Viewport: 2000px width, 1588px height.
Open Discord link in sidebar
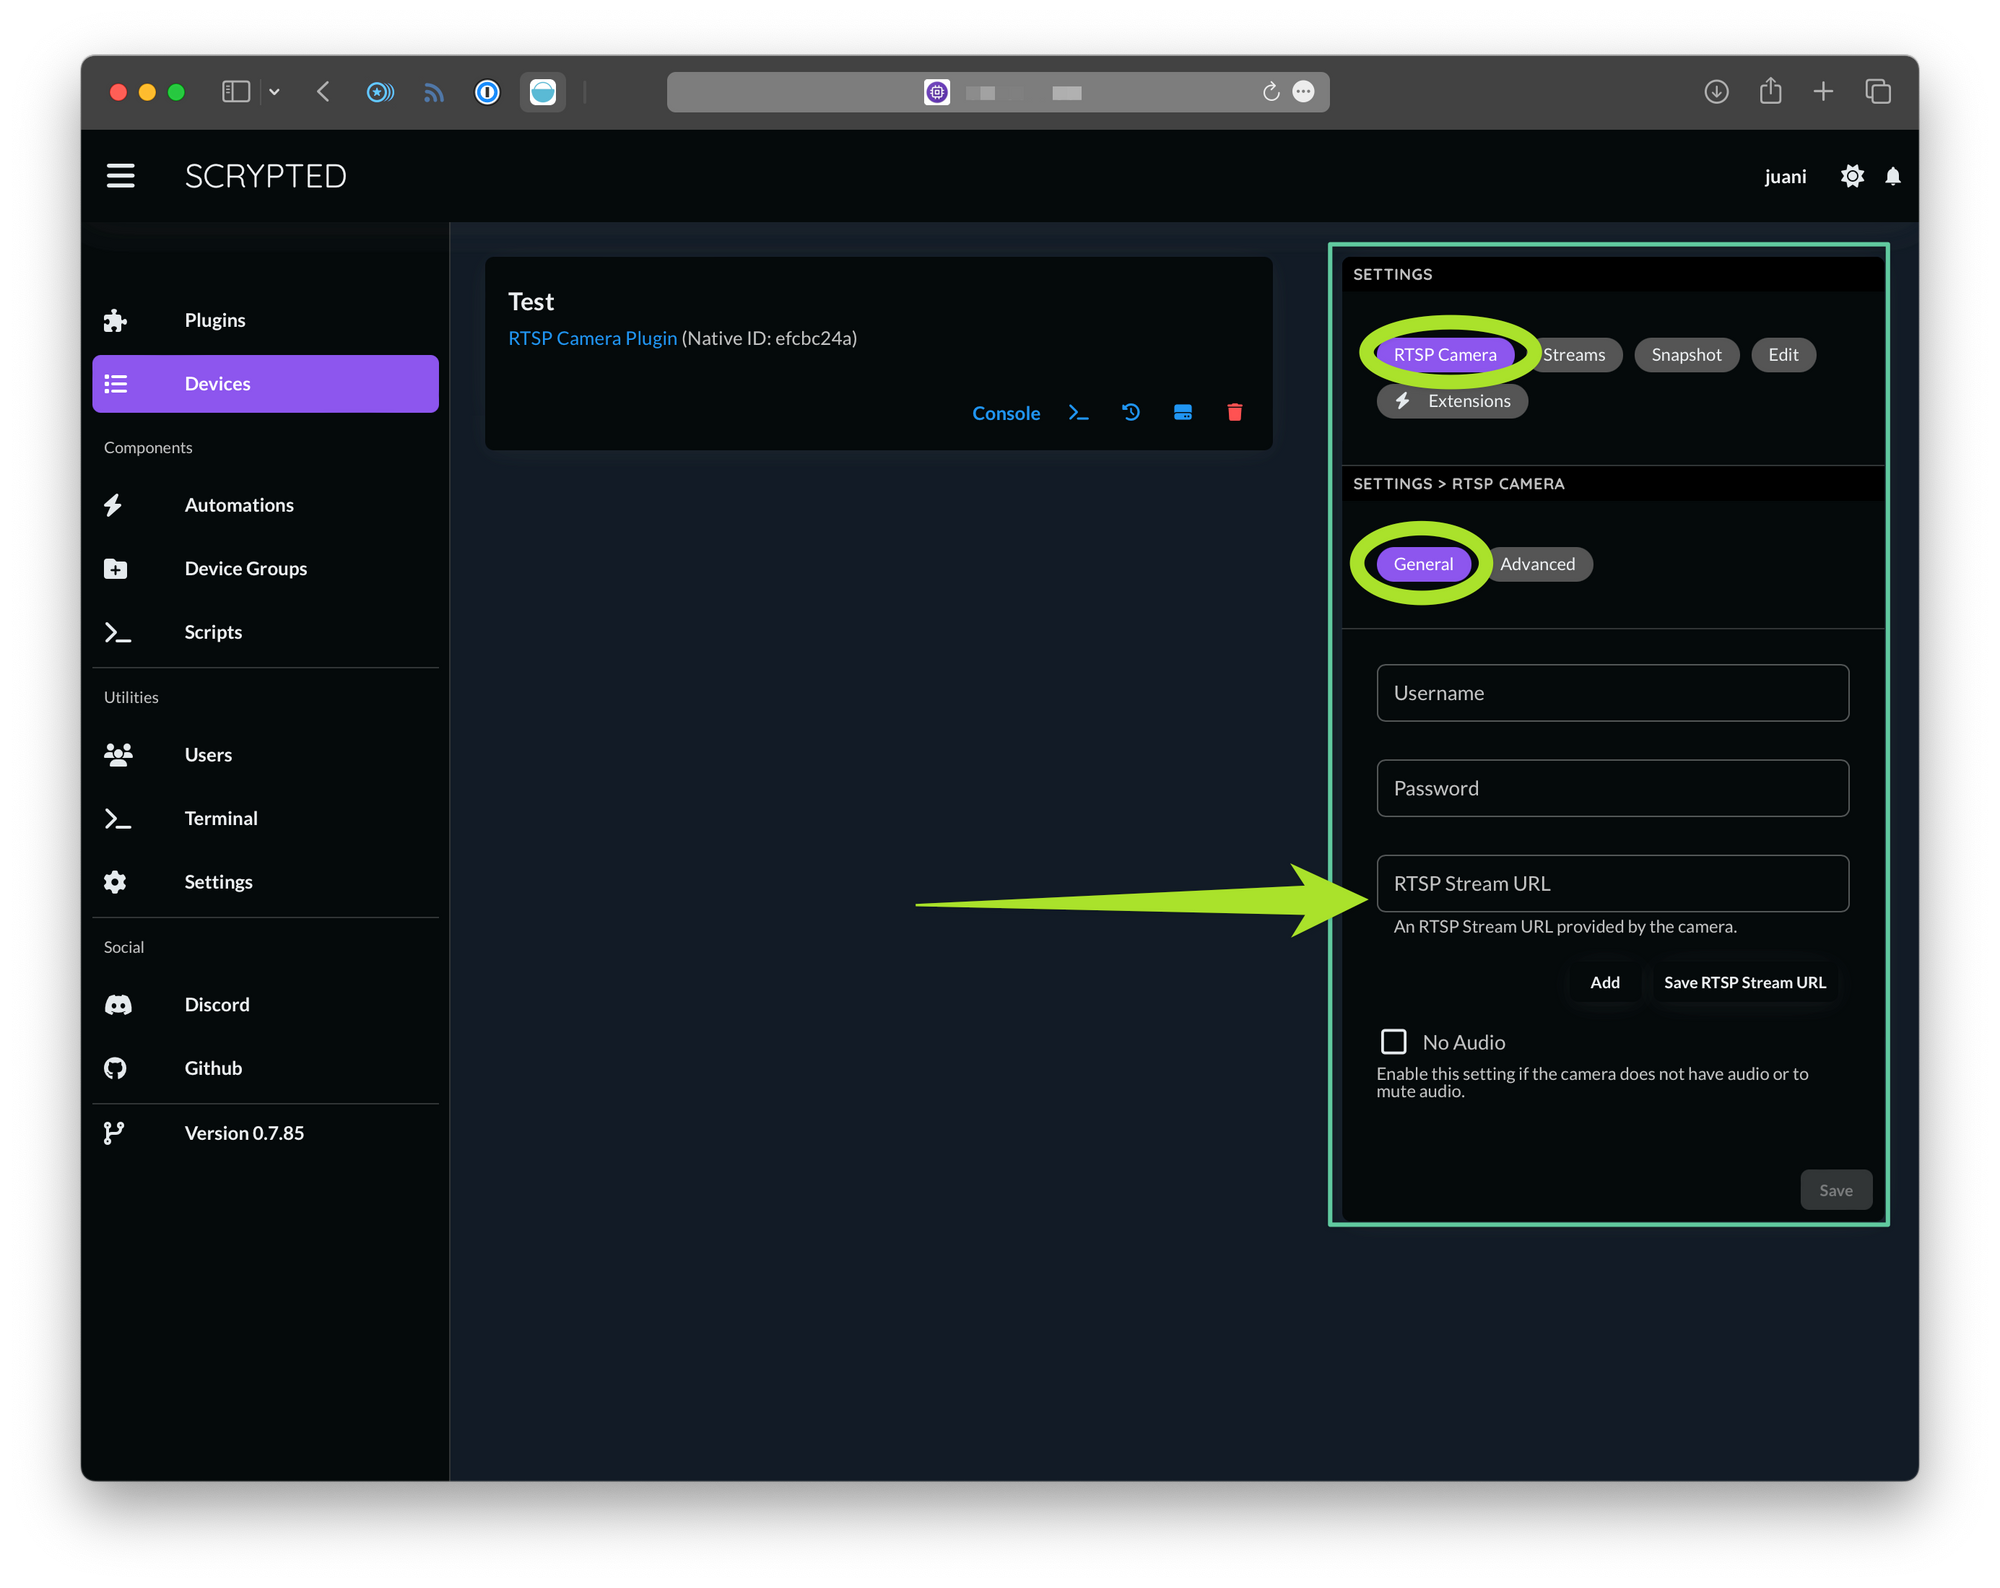pyautogui.click(x=265, y=1005)
